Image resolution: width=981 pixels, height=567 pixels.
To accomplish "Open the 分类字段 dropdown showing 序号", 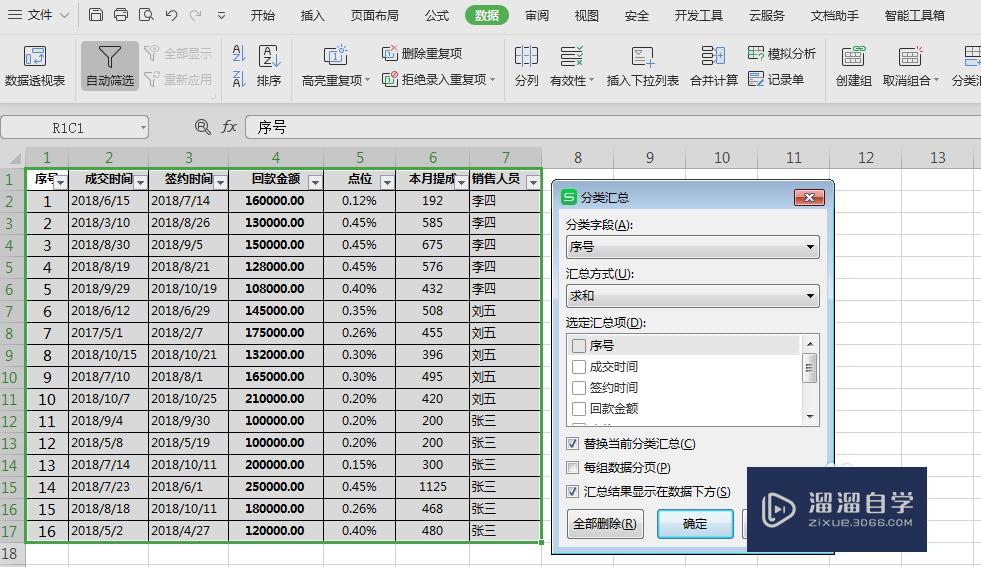I will coord(693,247).
